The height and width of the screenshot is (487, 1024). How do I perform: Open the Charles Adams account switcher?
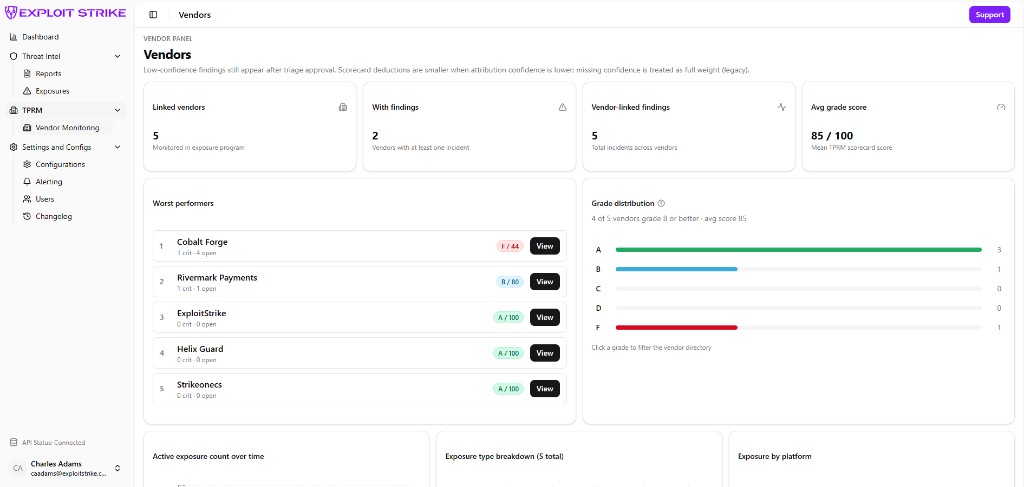coord(118,468)
